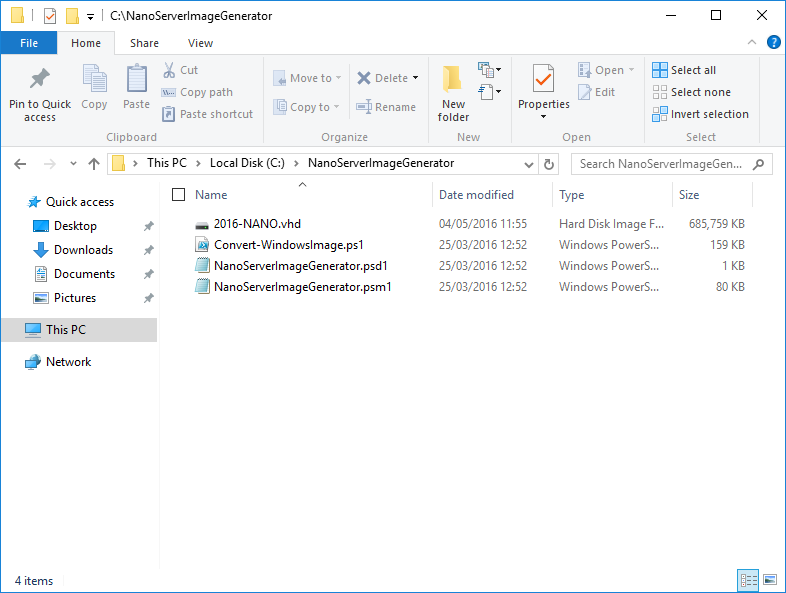This screenshot has height=593, width=786.
Task: Click the breadcrumb root chevron after folder icon
Action: coord(135,163)
